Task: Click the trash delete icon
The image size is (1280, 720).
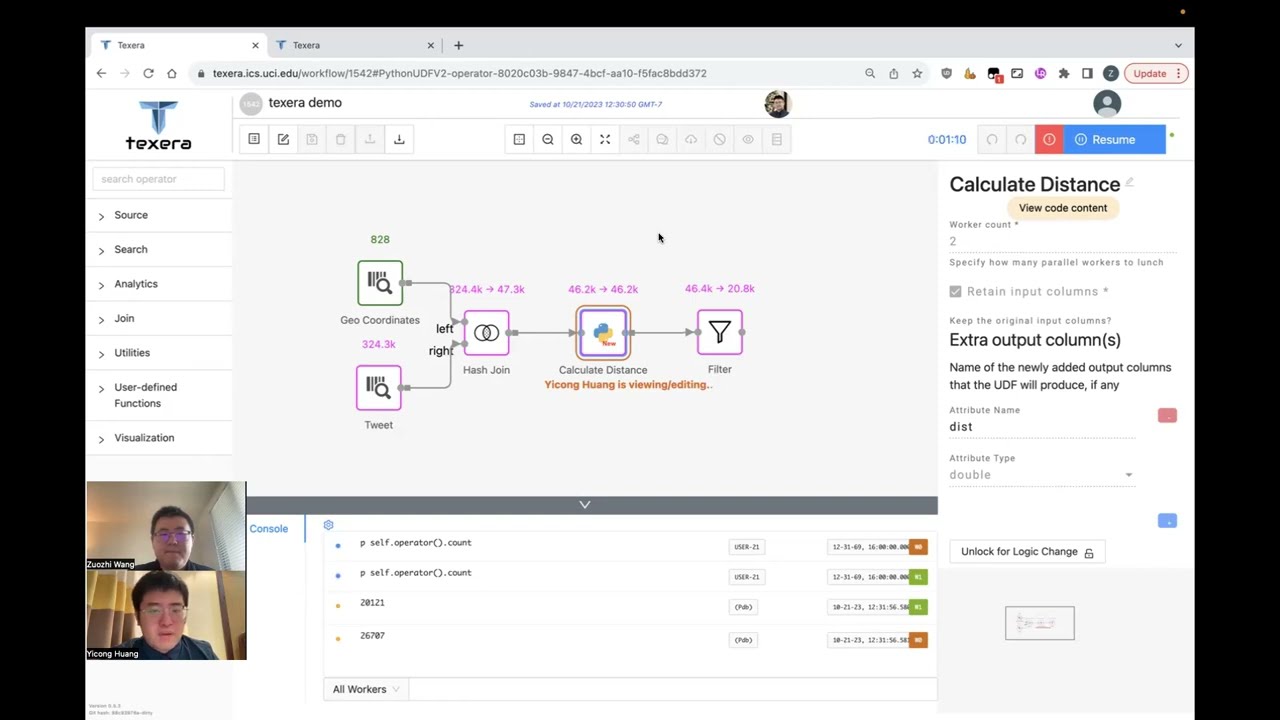Action: tap(341, 139)
